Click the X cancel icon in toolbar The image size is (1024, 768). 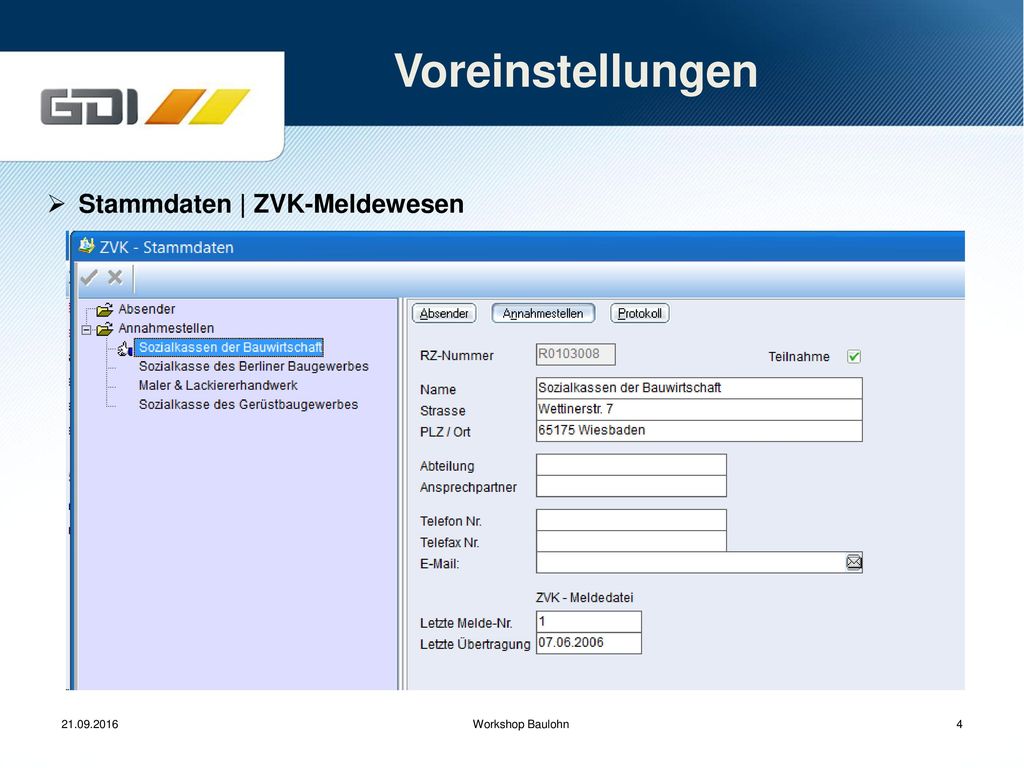point(115,278)
